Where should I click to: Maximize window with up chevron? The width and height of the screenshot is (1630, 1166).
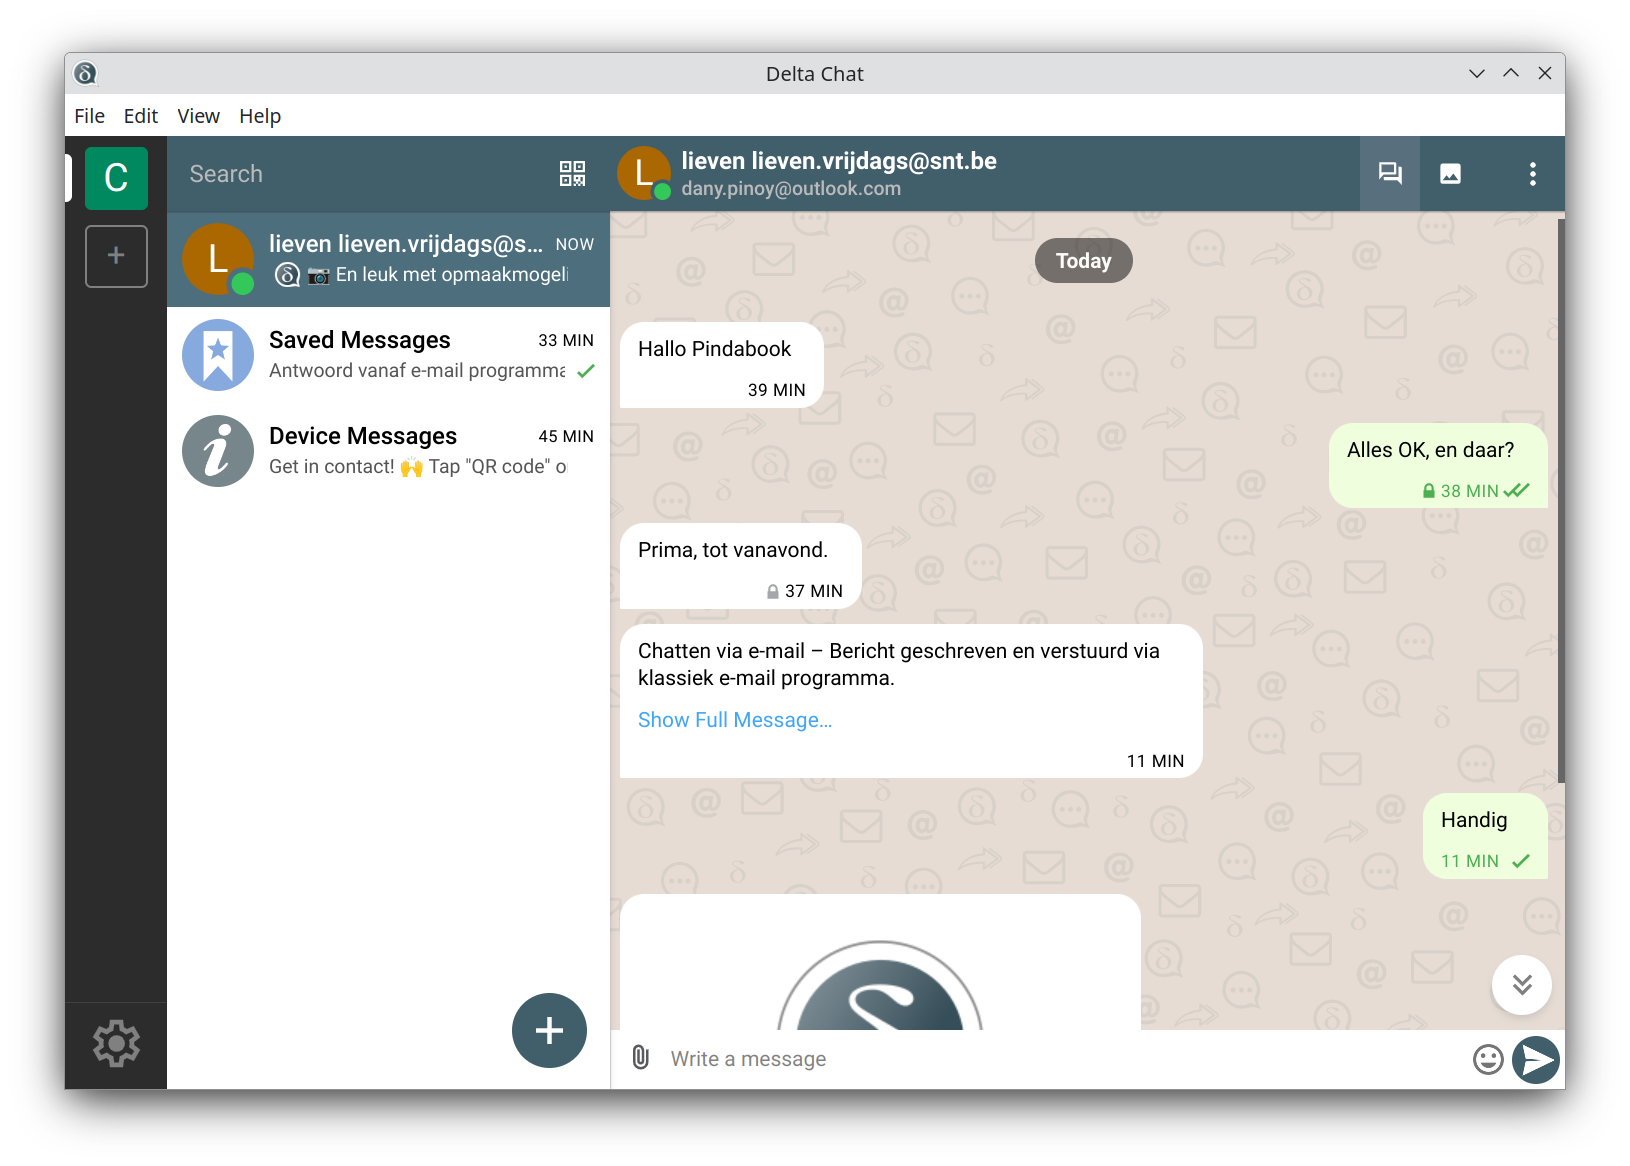(1510, 73)
